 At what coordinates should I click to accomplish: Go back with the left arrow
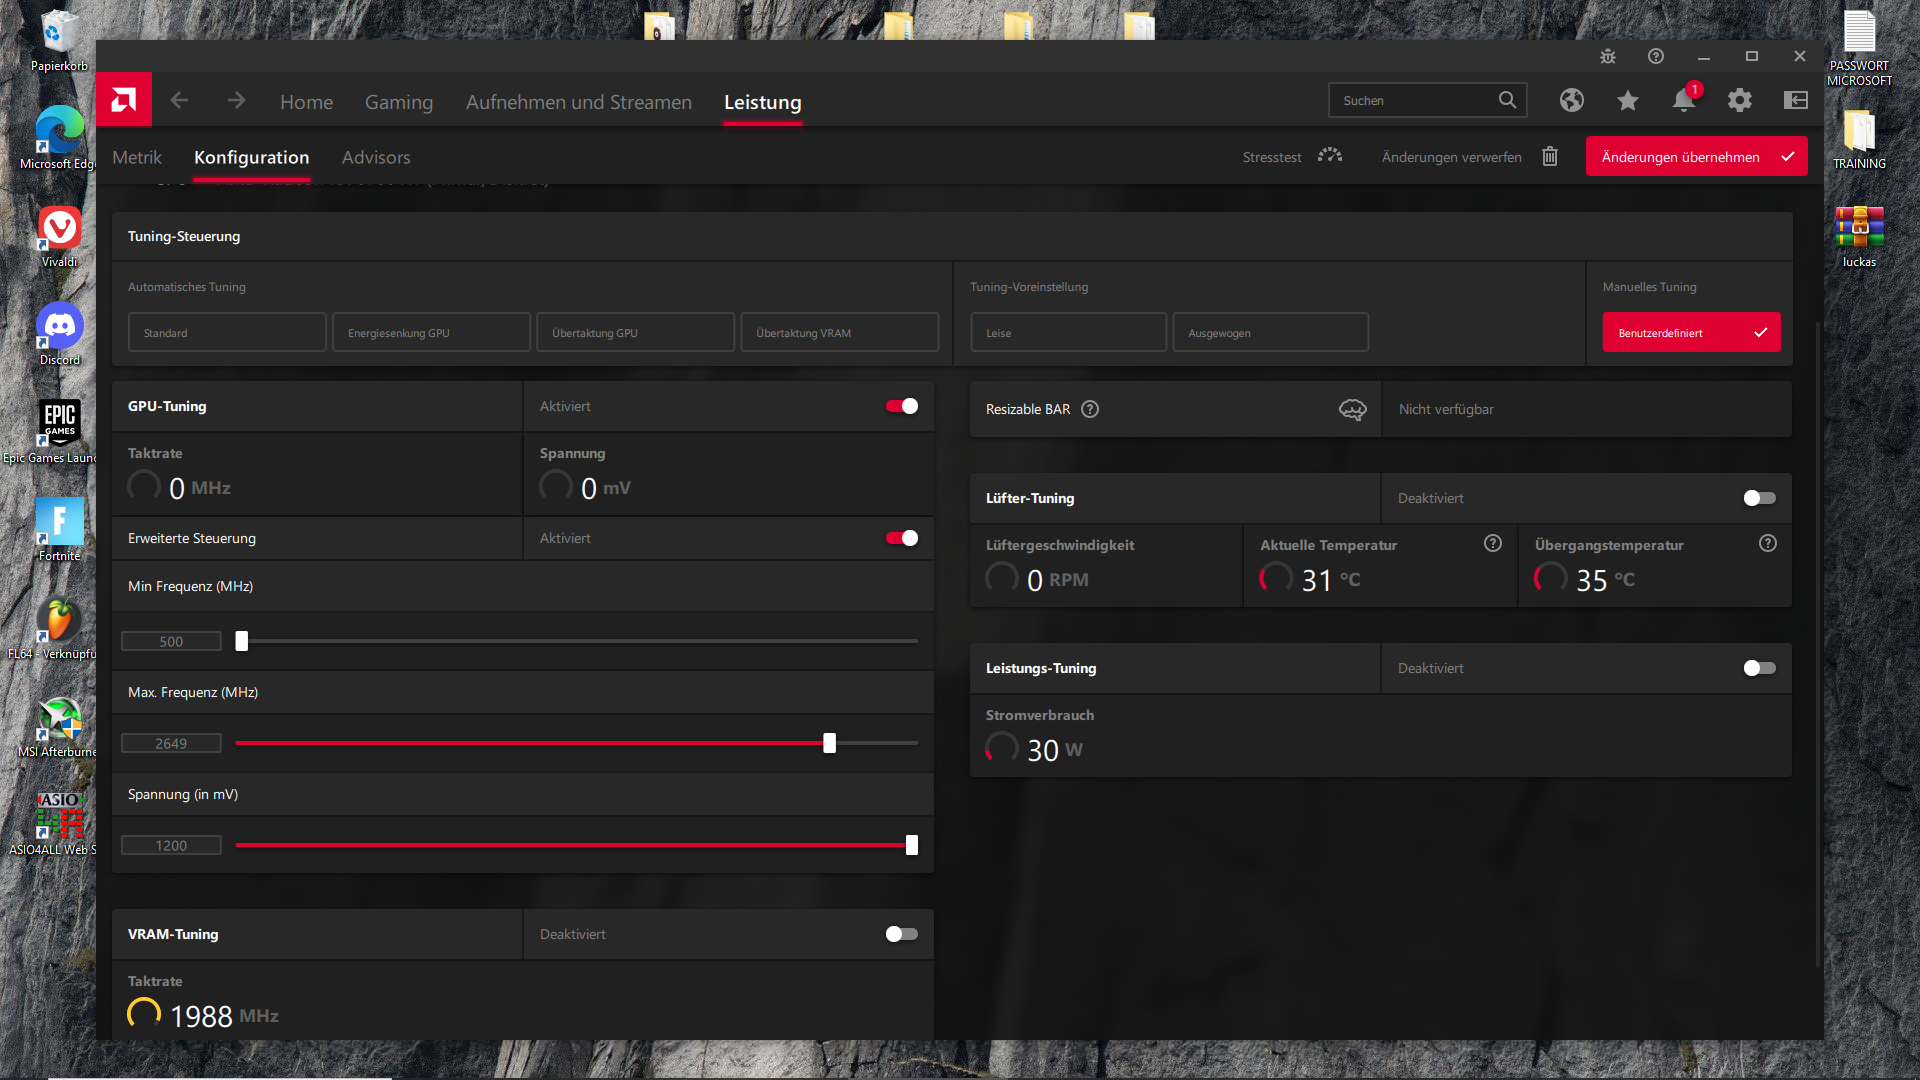coord(180,101)
